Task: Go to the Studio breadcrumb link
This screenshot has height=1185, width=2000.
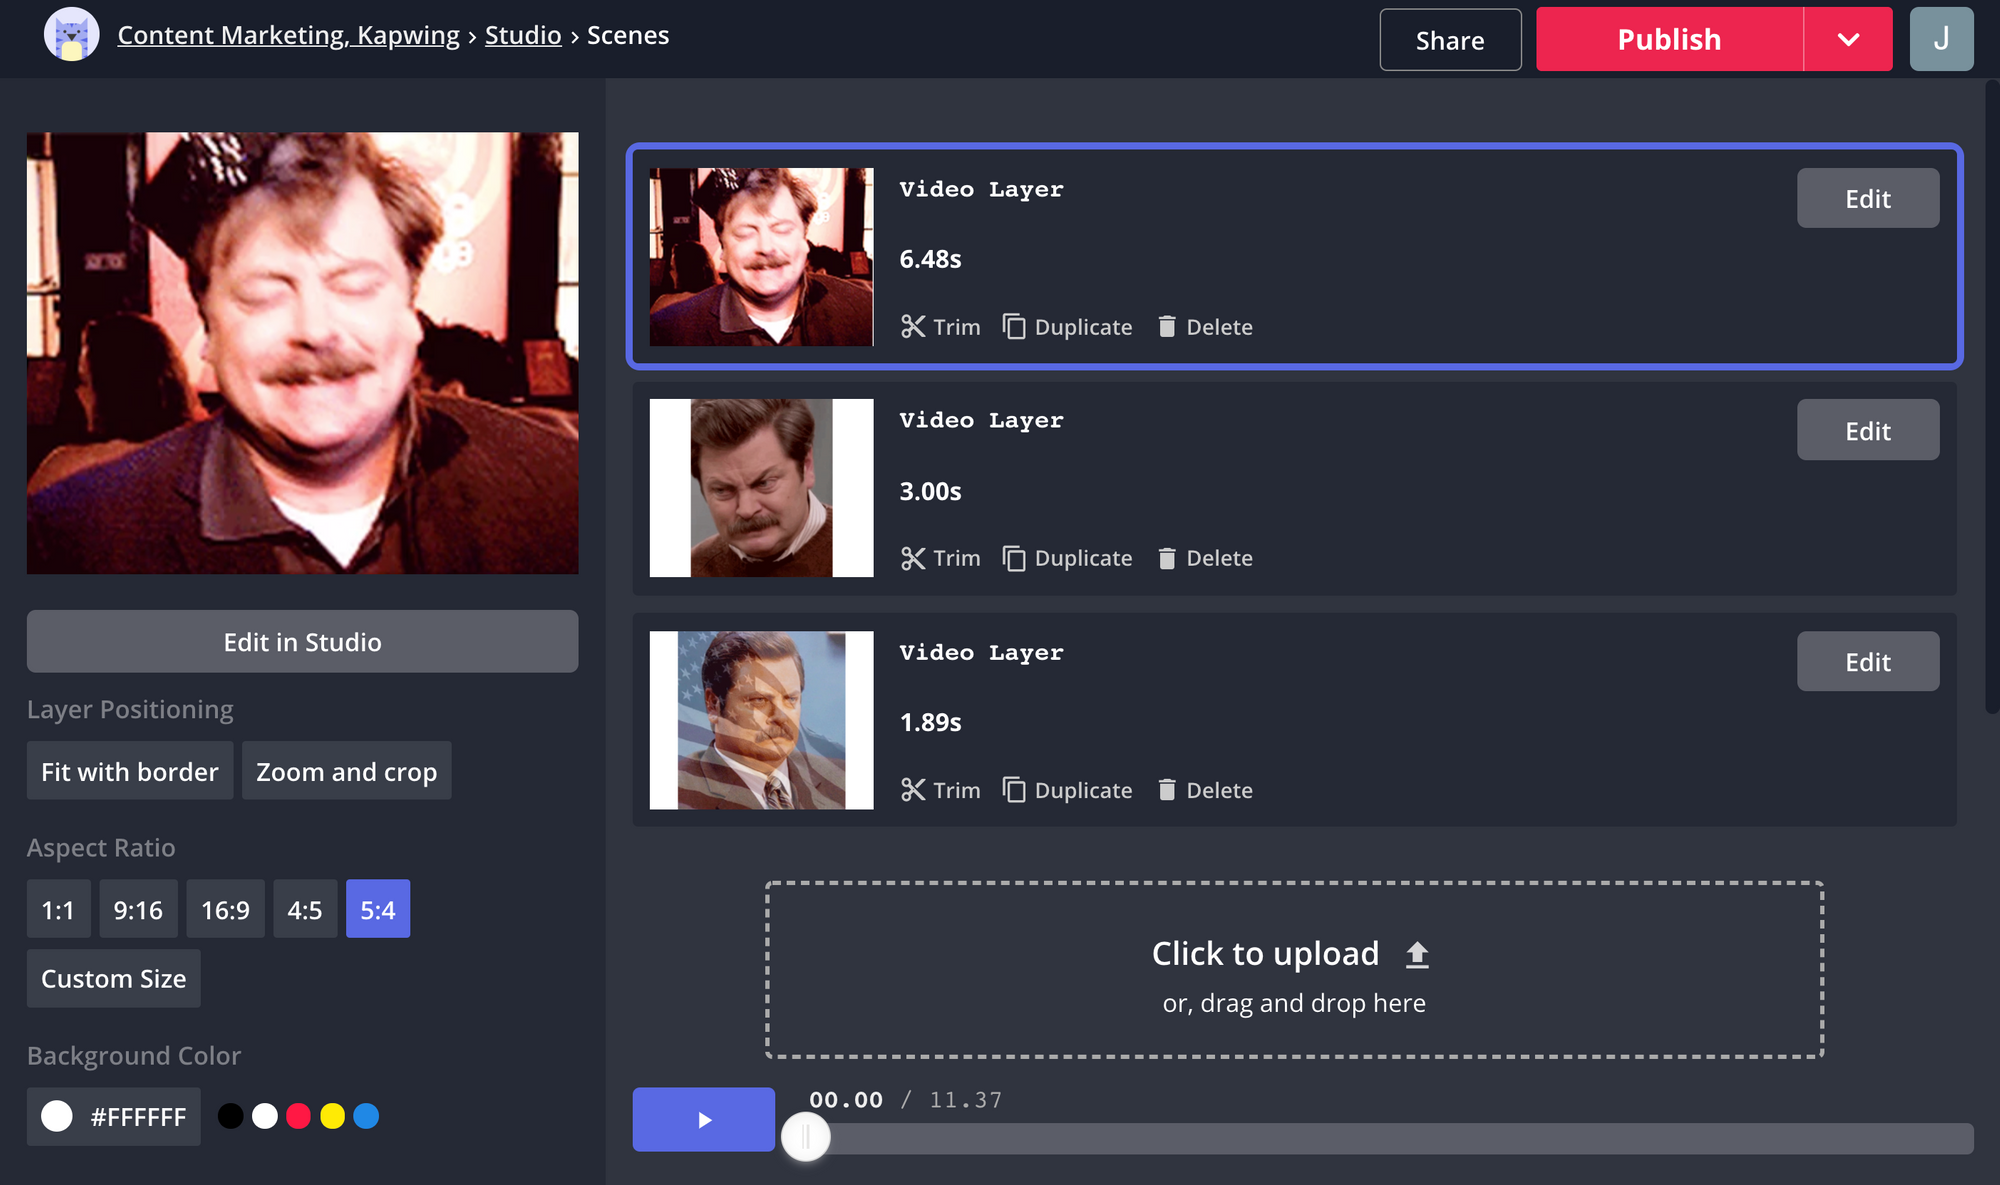Action: (x=523, y=35)
